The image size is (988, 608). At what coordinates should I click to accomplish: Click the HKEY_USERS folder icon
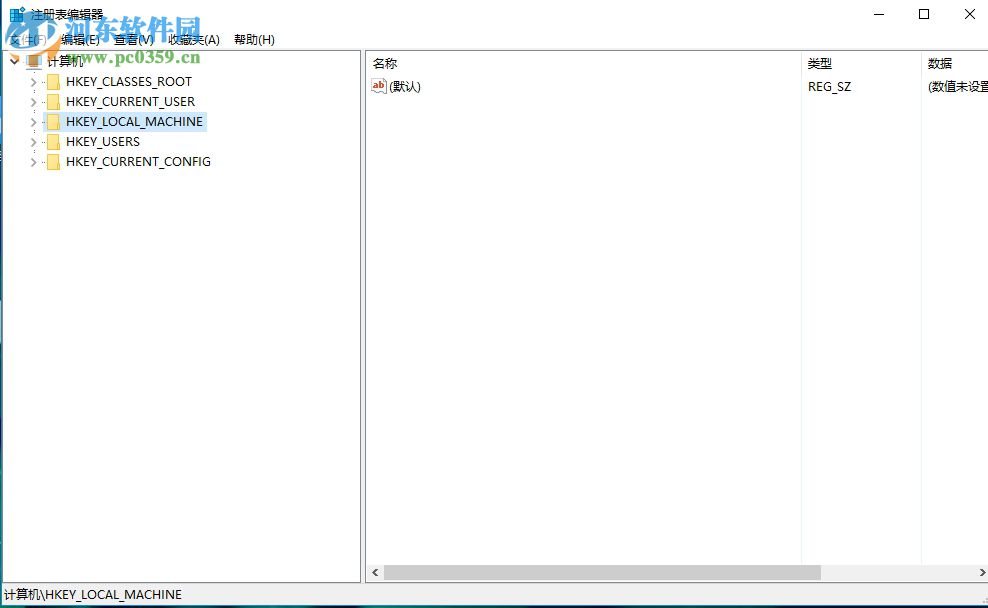(x=53, y=141)
